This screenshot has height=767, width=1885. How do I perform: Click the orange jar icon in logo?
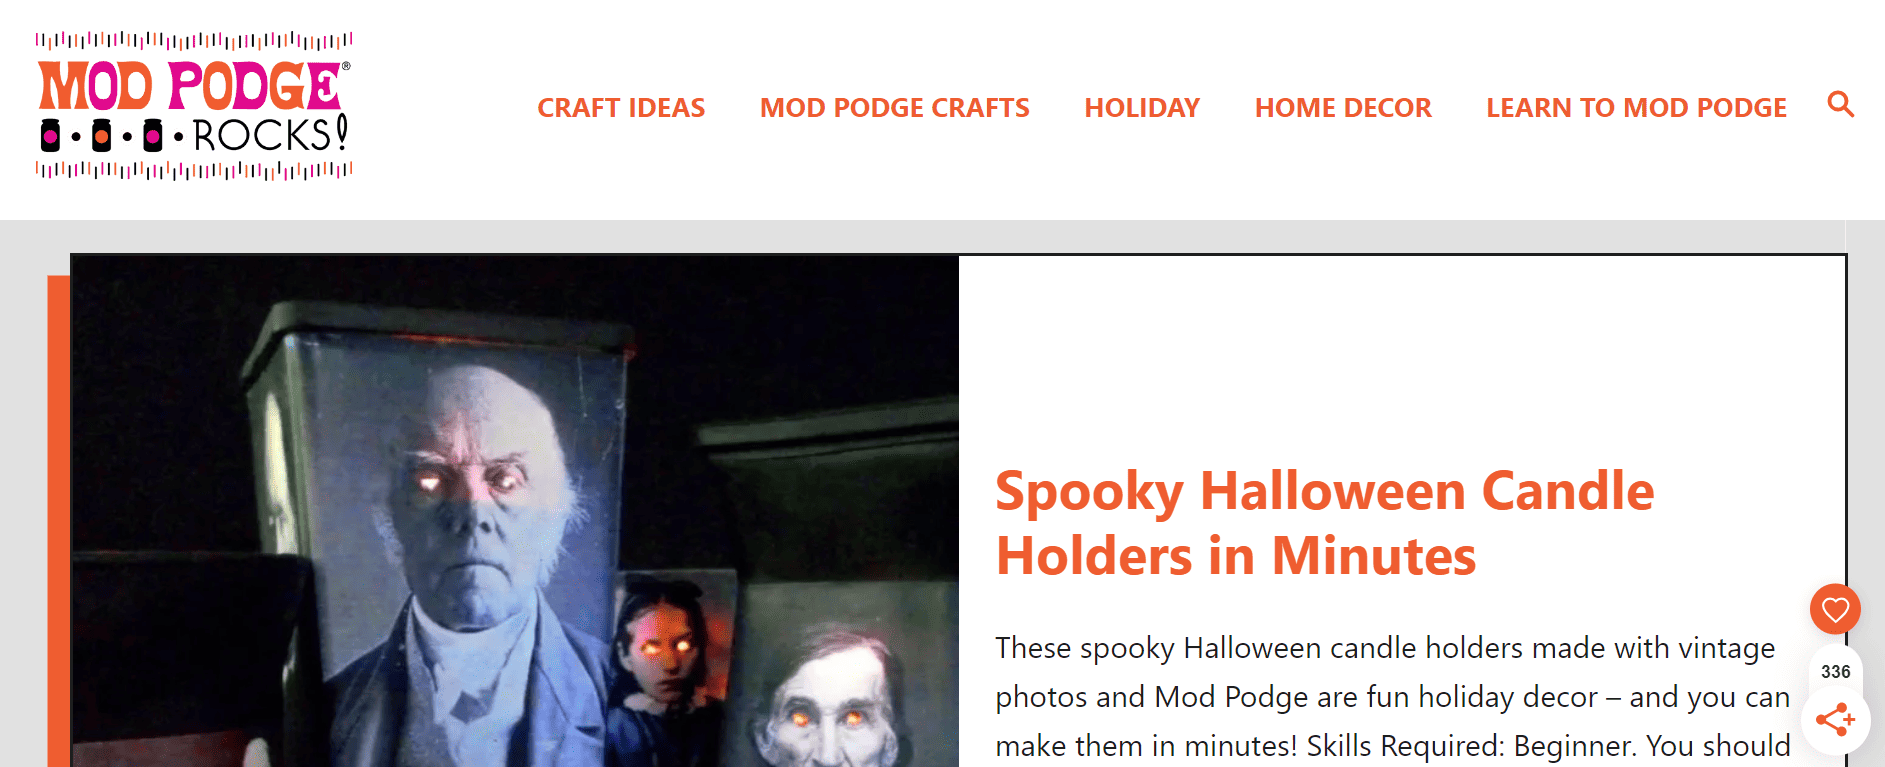coord(101,136)
